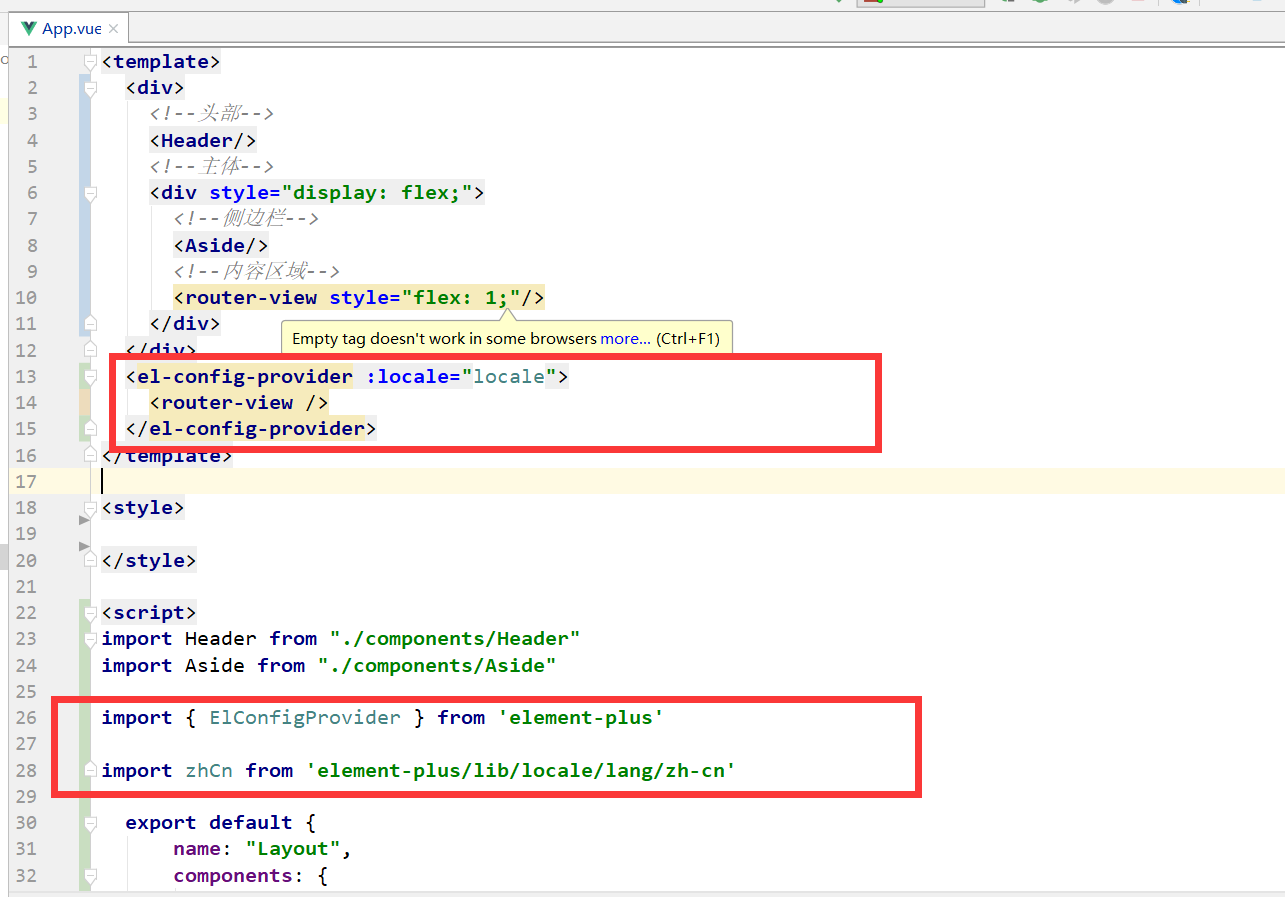Viewport: 1285px width, 897px height.
Task: Click the </style> fold end marker at line 20
Action: point(90,560)
